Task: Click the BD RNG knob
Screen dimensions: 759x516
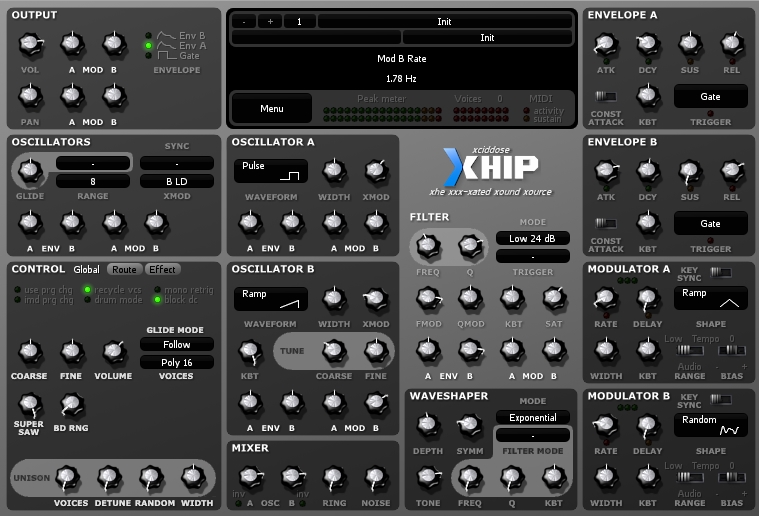Action: coord(72,404)
